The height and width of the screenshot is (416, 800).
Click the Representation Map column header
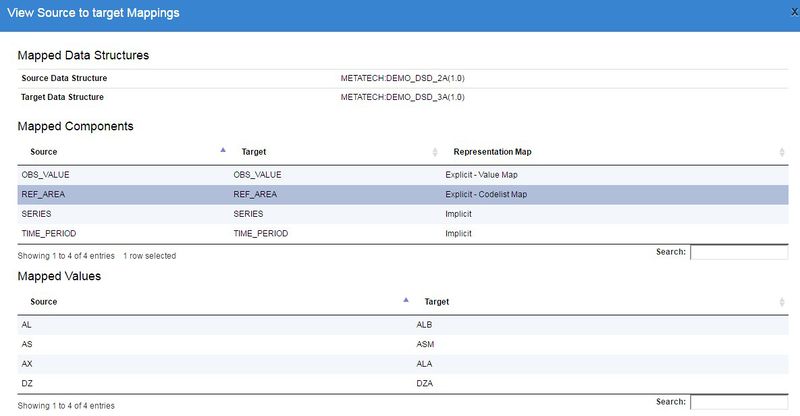492,152
